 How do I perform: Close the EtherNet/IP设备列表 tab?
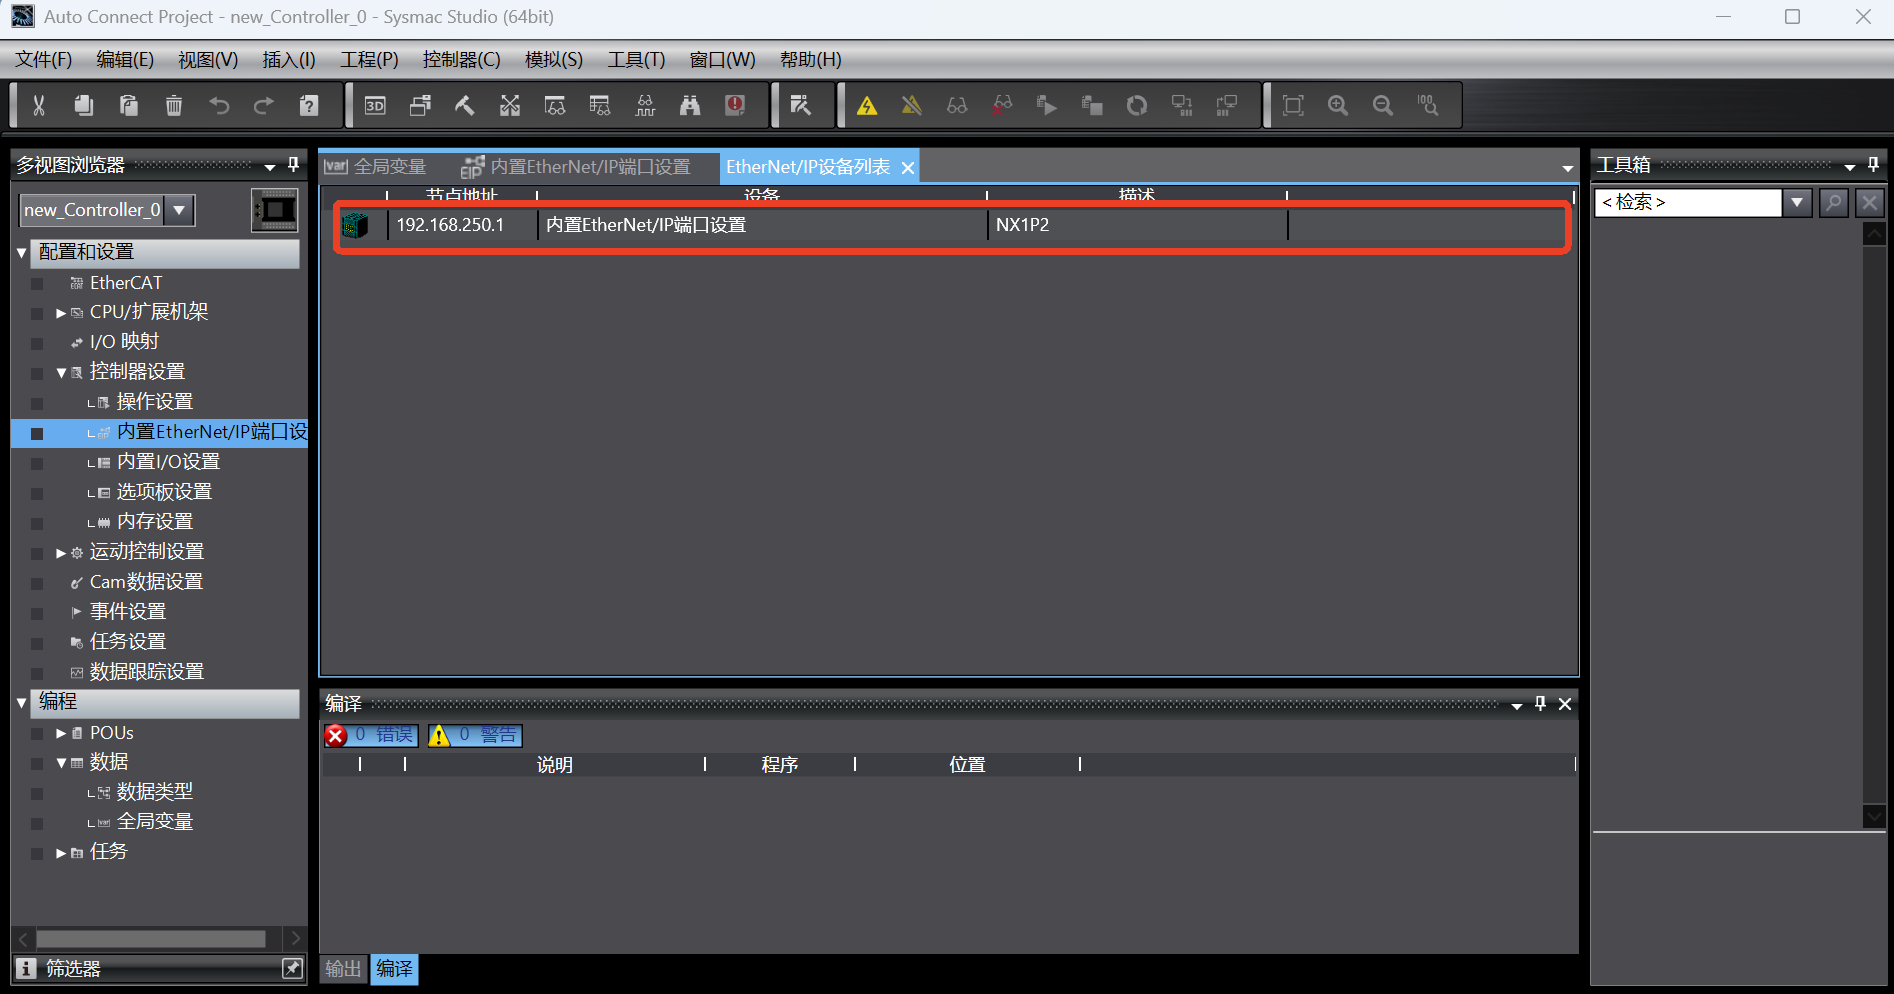click(908, 168)
